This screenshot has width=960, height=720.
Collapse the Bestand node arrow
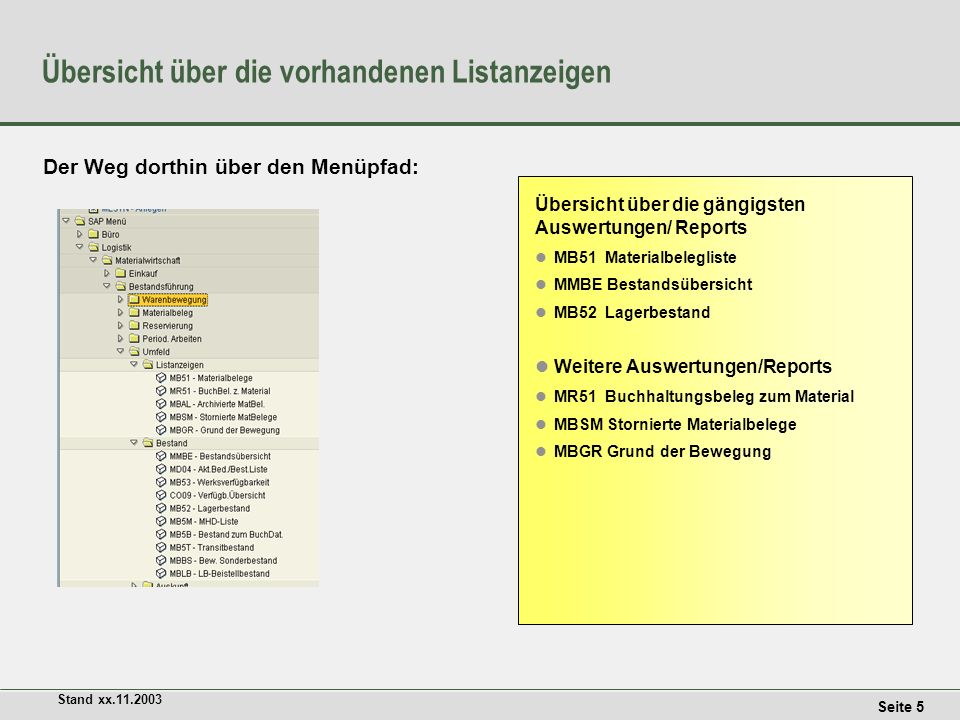(x=133, y=443)
